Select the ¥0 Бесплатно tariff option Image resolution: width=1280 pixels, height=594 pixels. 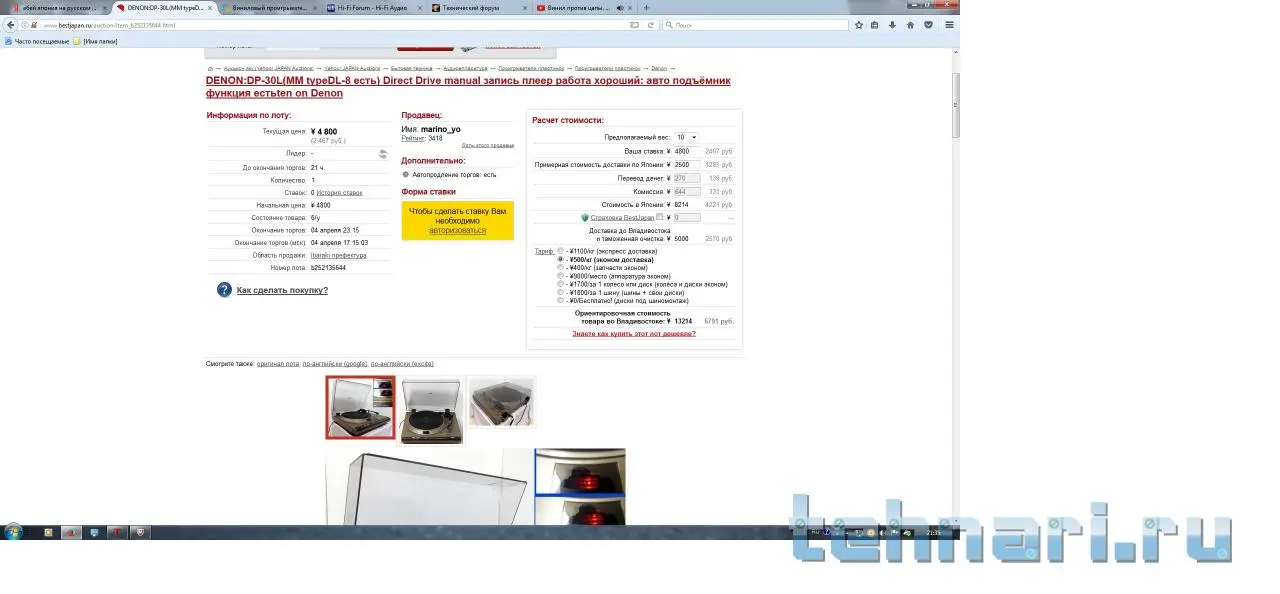[x=560, y=300]
